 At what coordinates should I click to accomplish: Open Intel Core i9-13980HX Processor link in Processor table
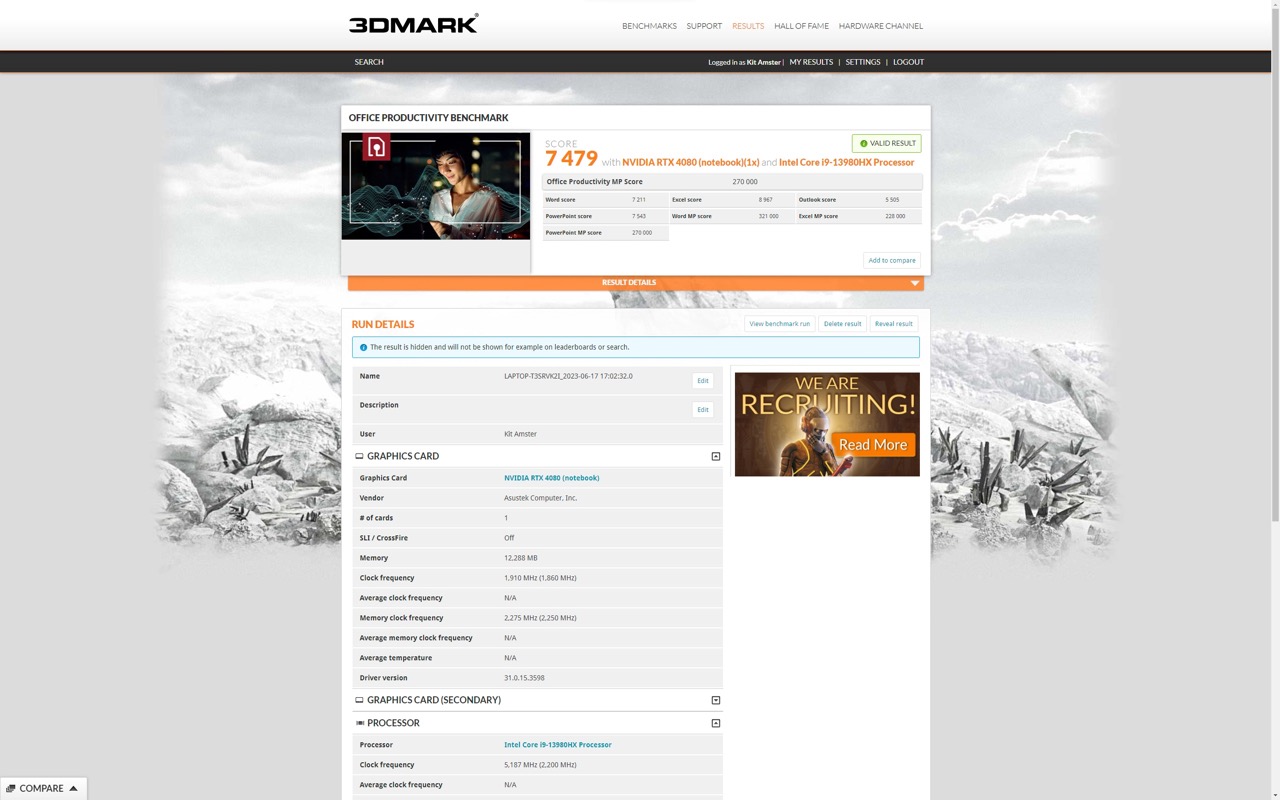click(x=558, y=745)
